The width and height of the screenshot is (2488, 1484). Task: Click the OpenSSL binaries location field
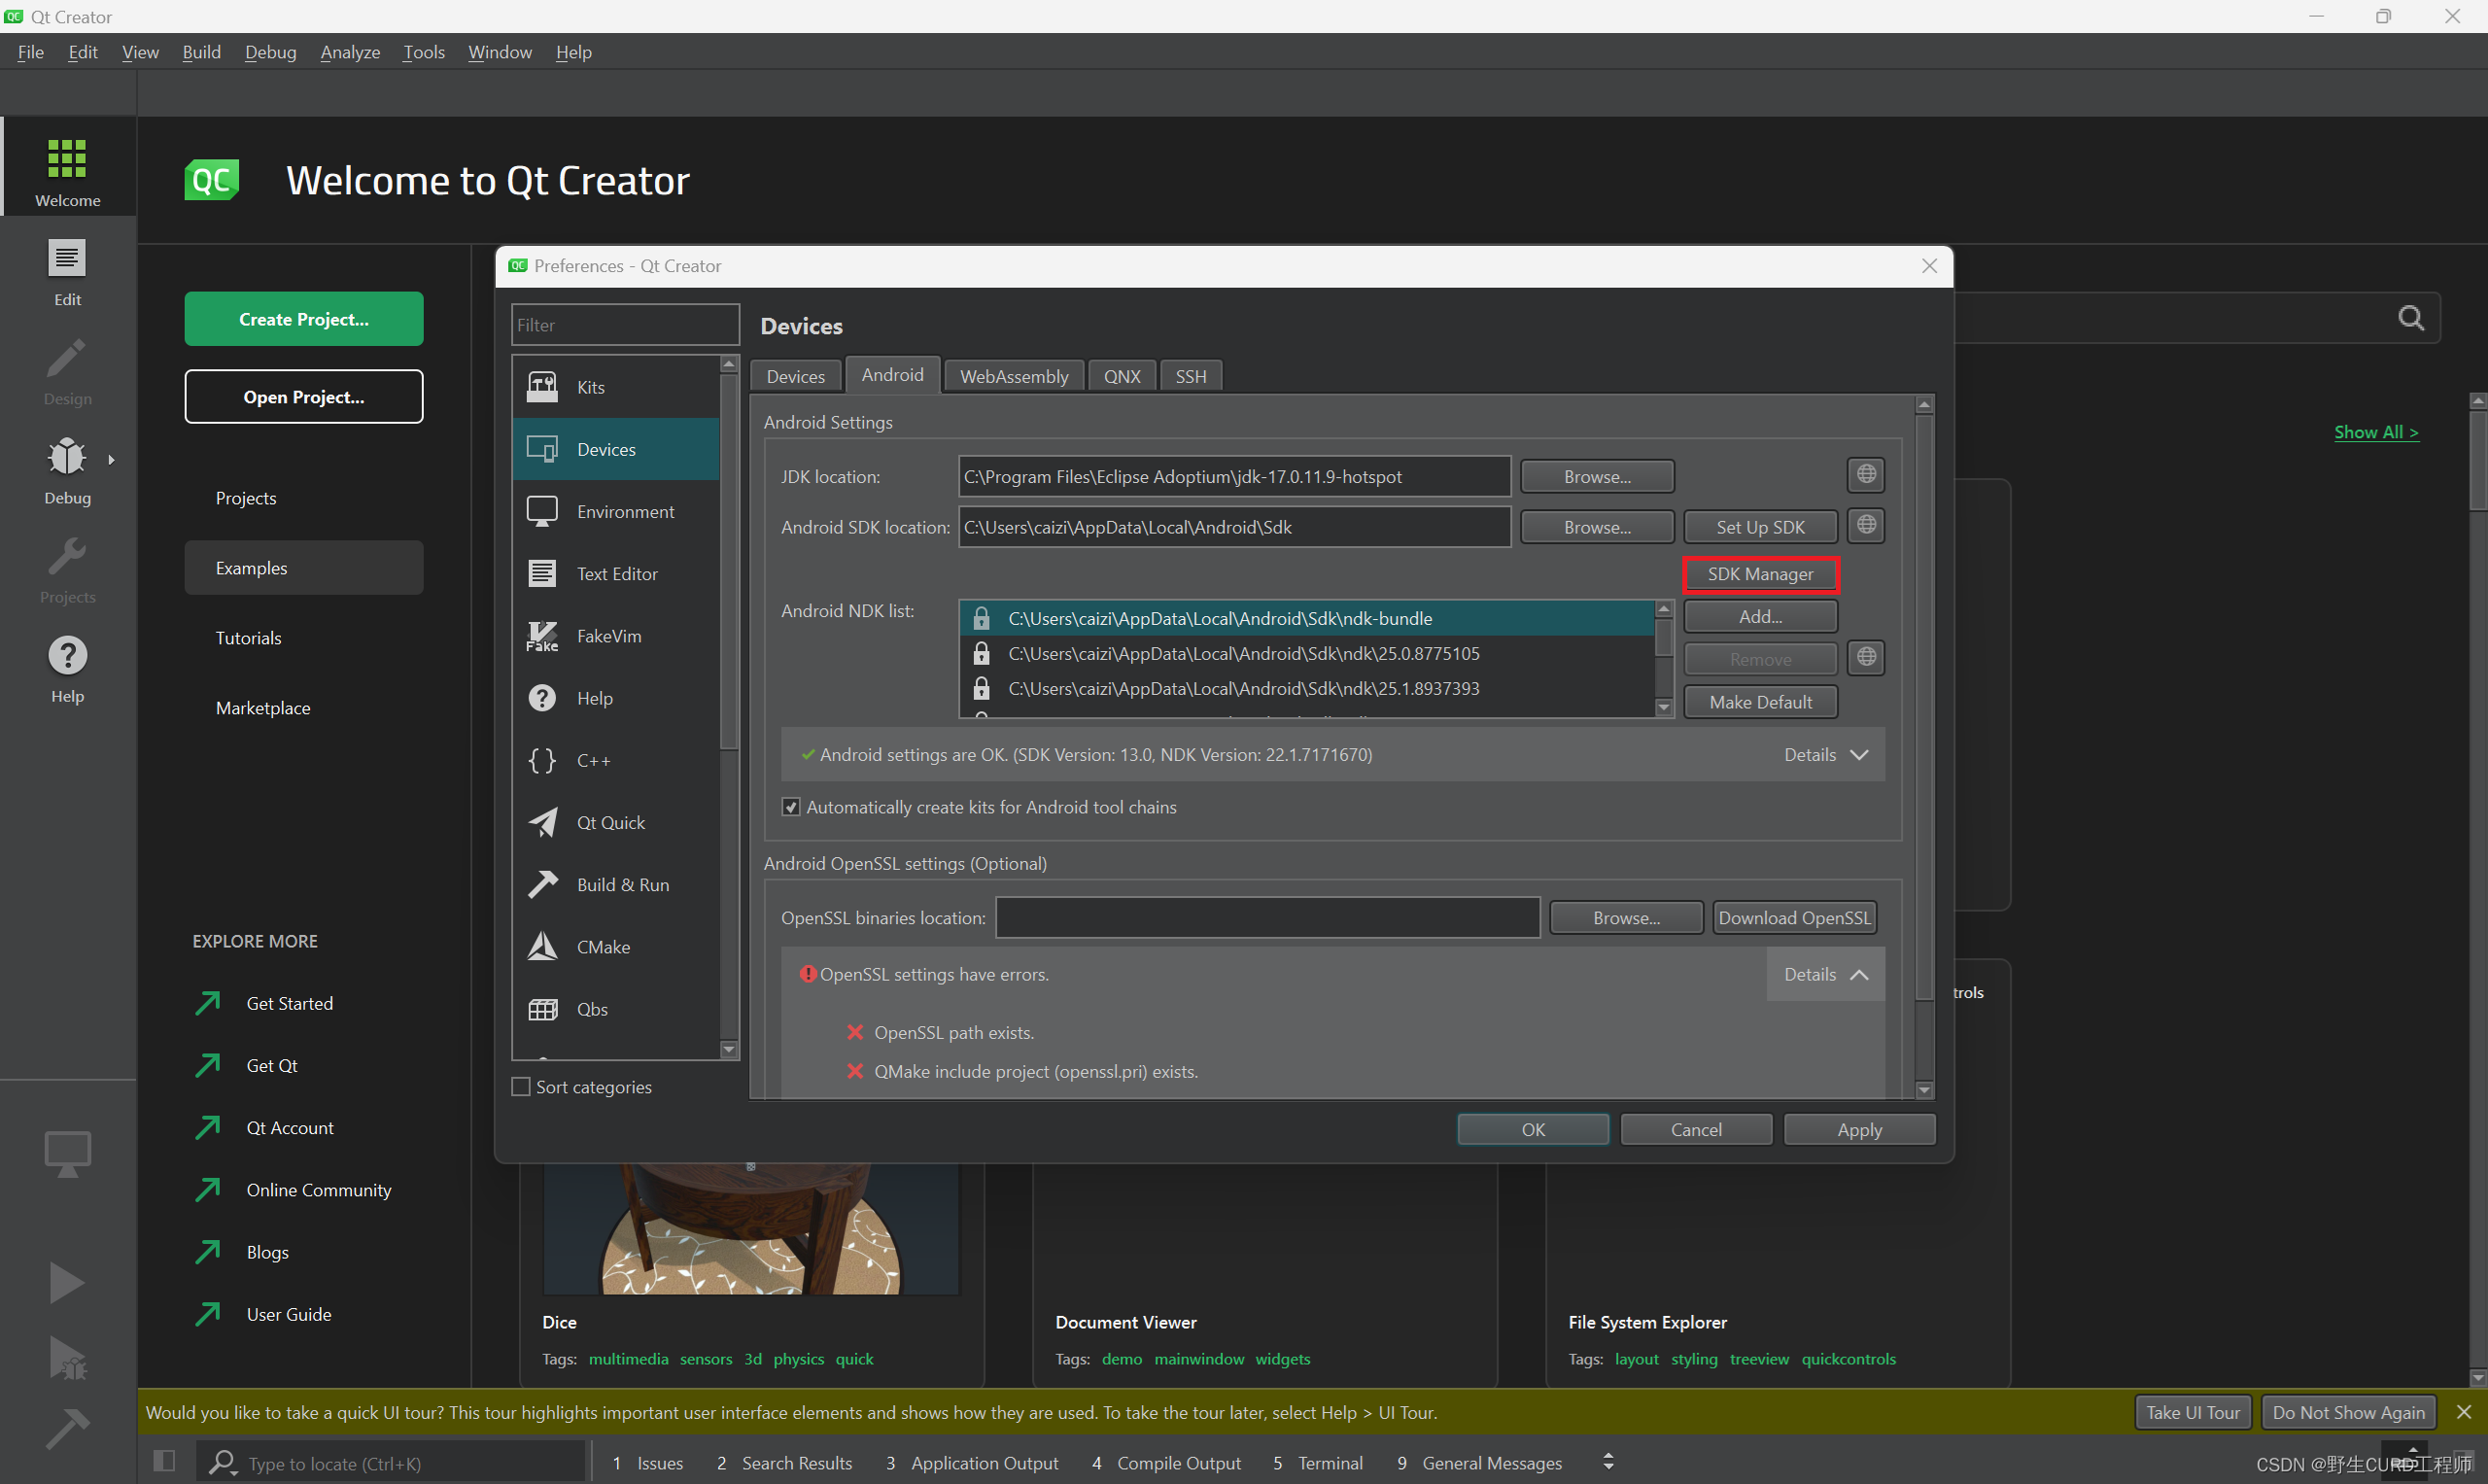[1267, 918]
